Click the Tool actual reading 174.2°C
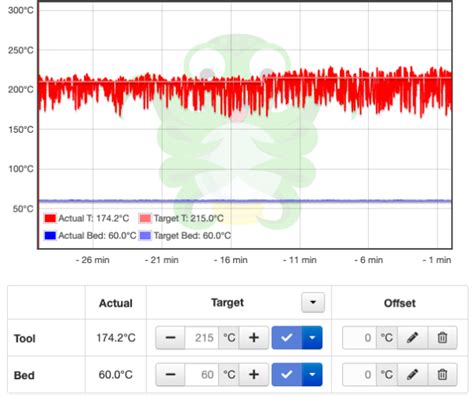This screenshot has width=474, height=395. pos(116,338)
